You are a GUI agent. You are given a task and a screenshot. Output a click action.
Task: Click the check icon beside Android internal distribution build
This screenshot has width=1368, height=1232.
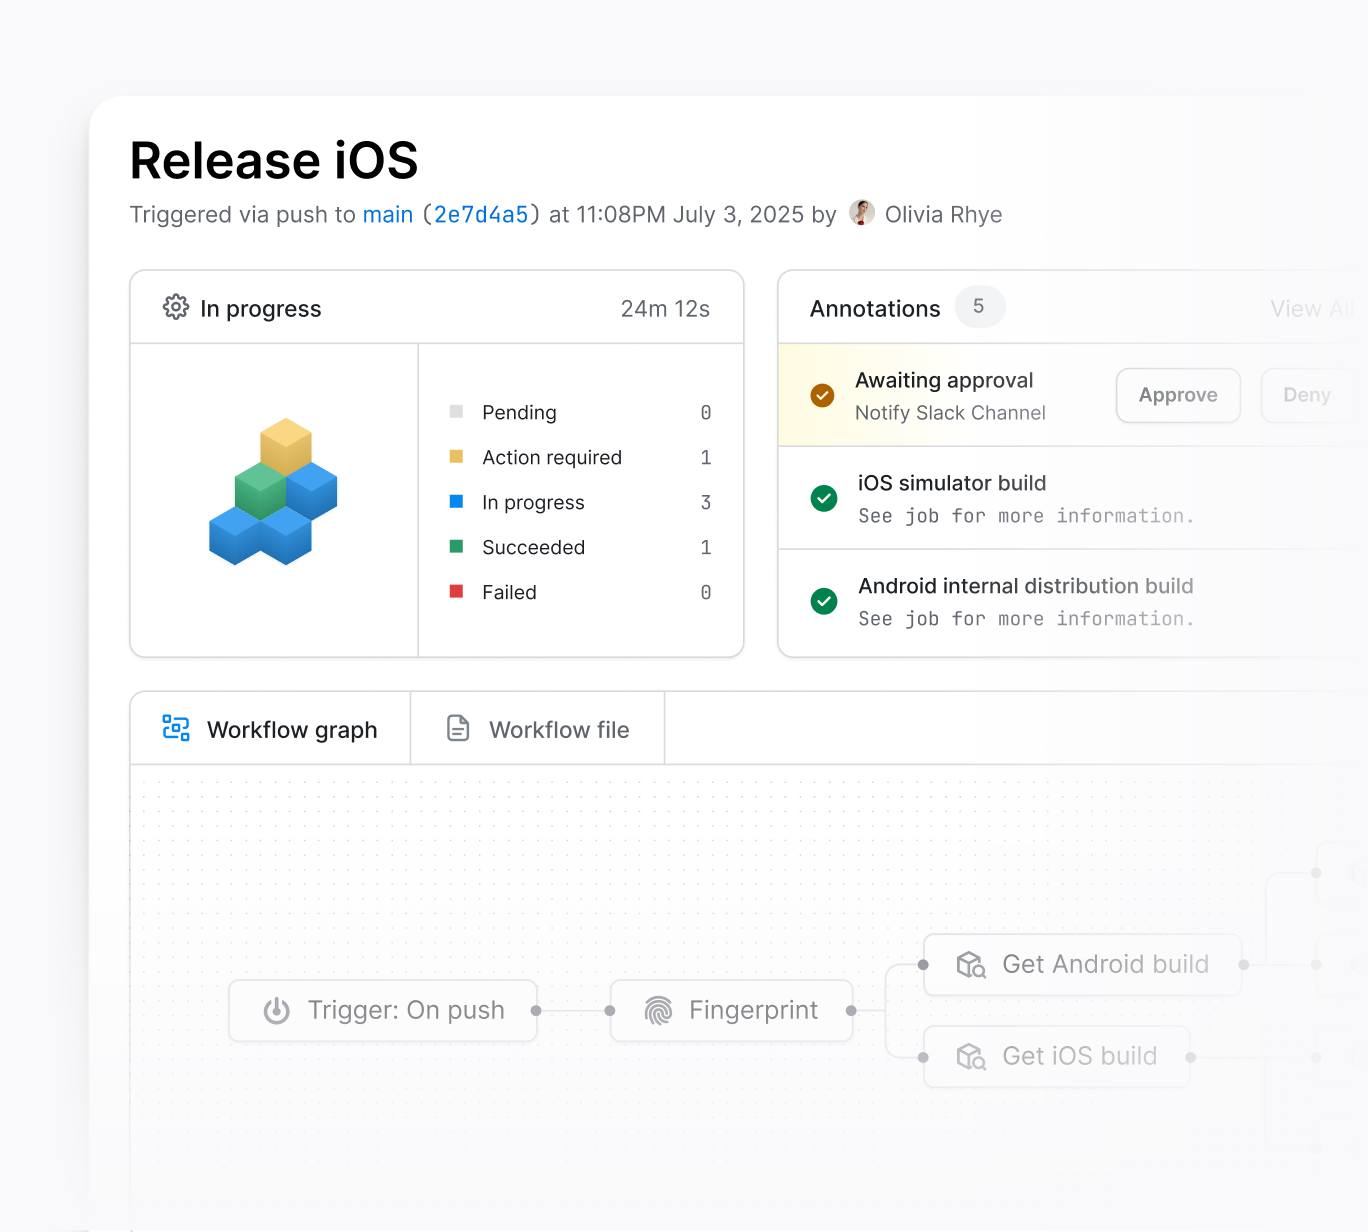click(x=823, y=601)
